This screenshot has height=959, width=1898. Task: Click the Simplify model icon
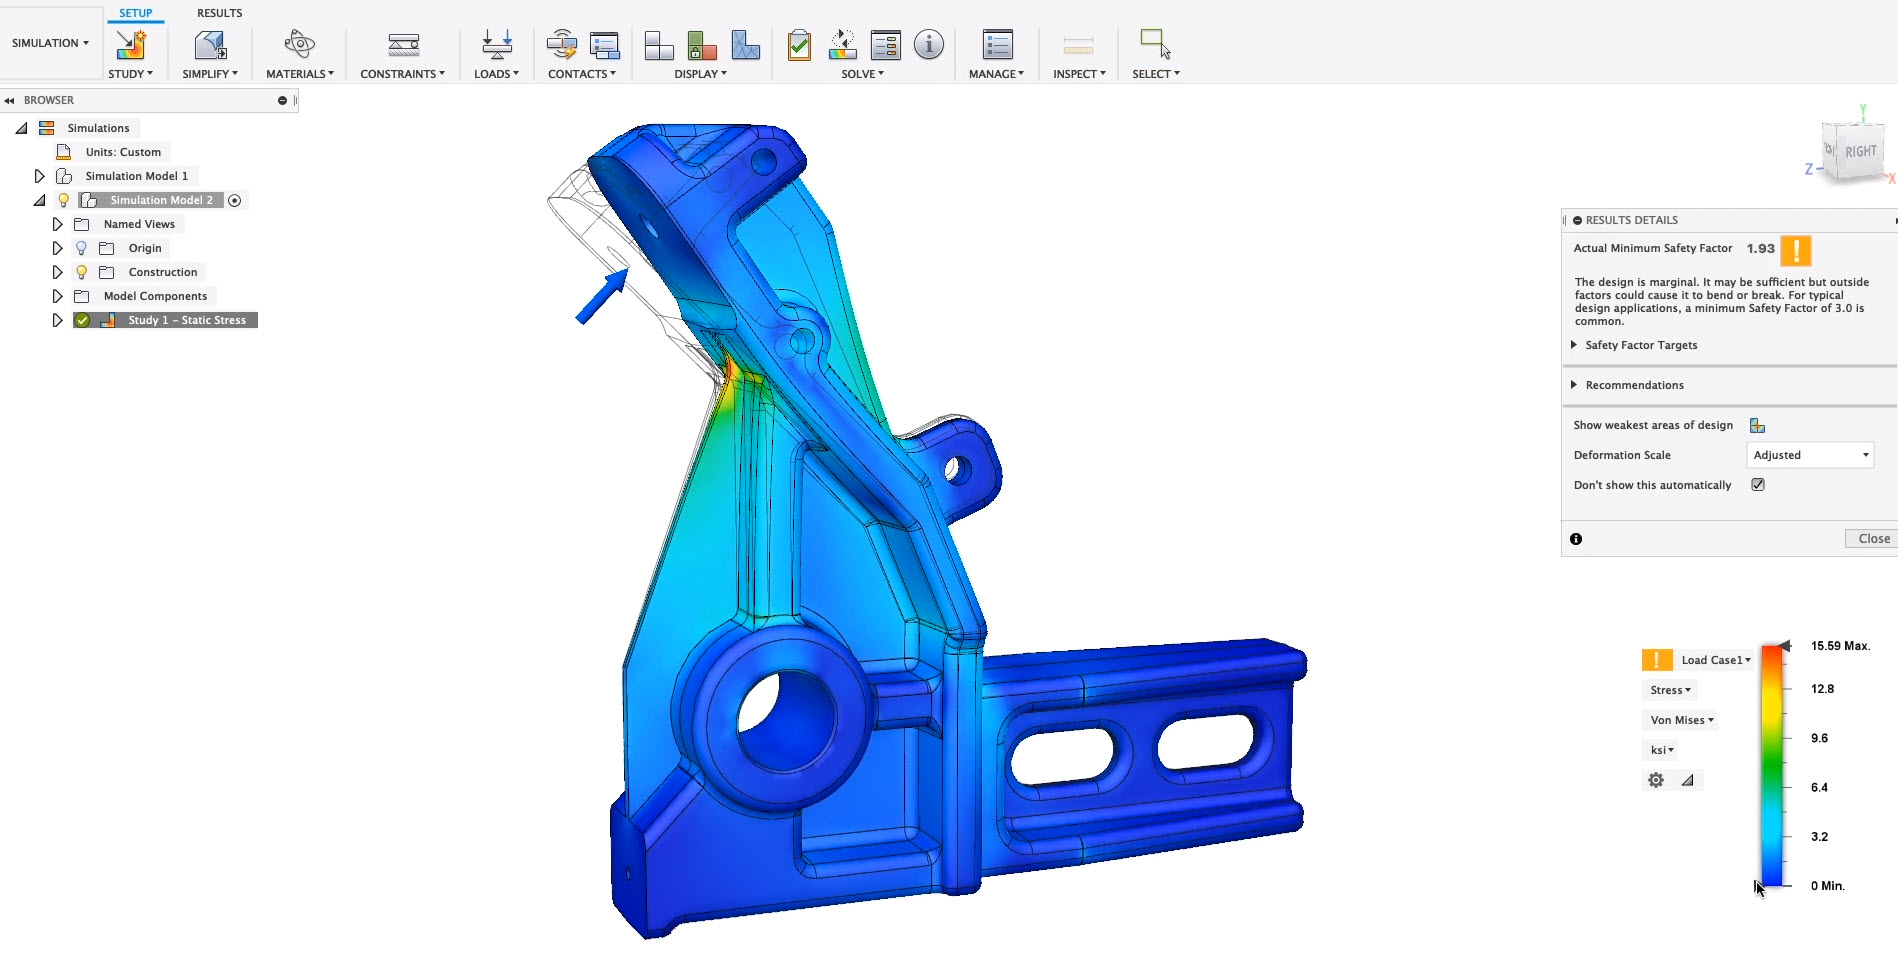click(210, 45)
